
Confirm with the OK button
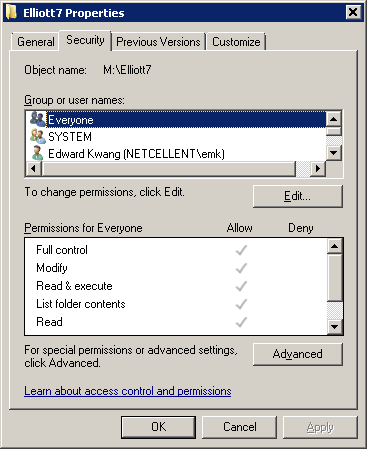pos(158,427)
